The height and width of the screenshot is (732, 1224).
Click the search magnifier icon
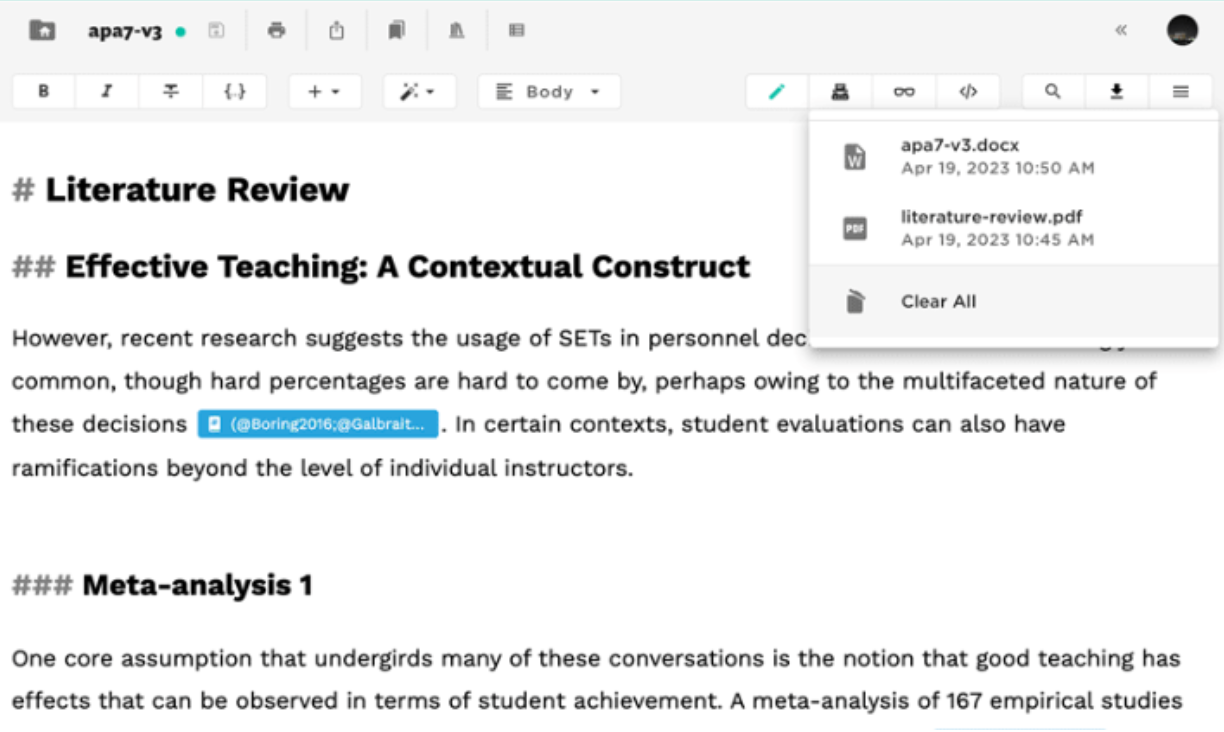point(1053,91)
